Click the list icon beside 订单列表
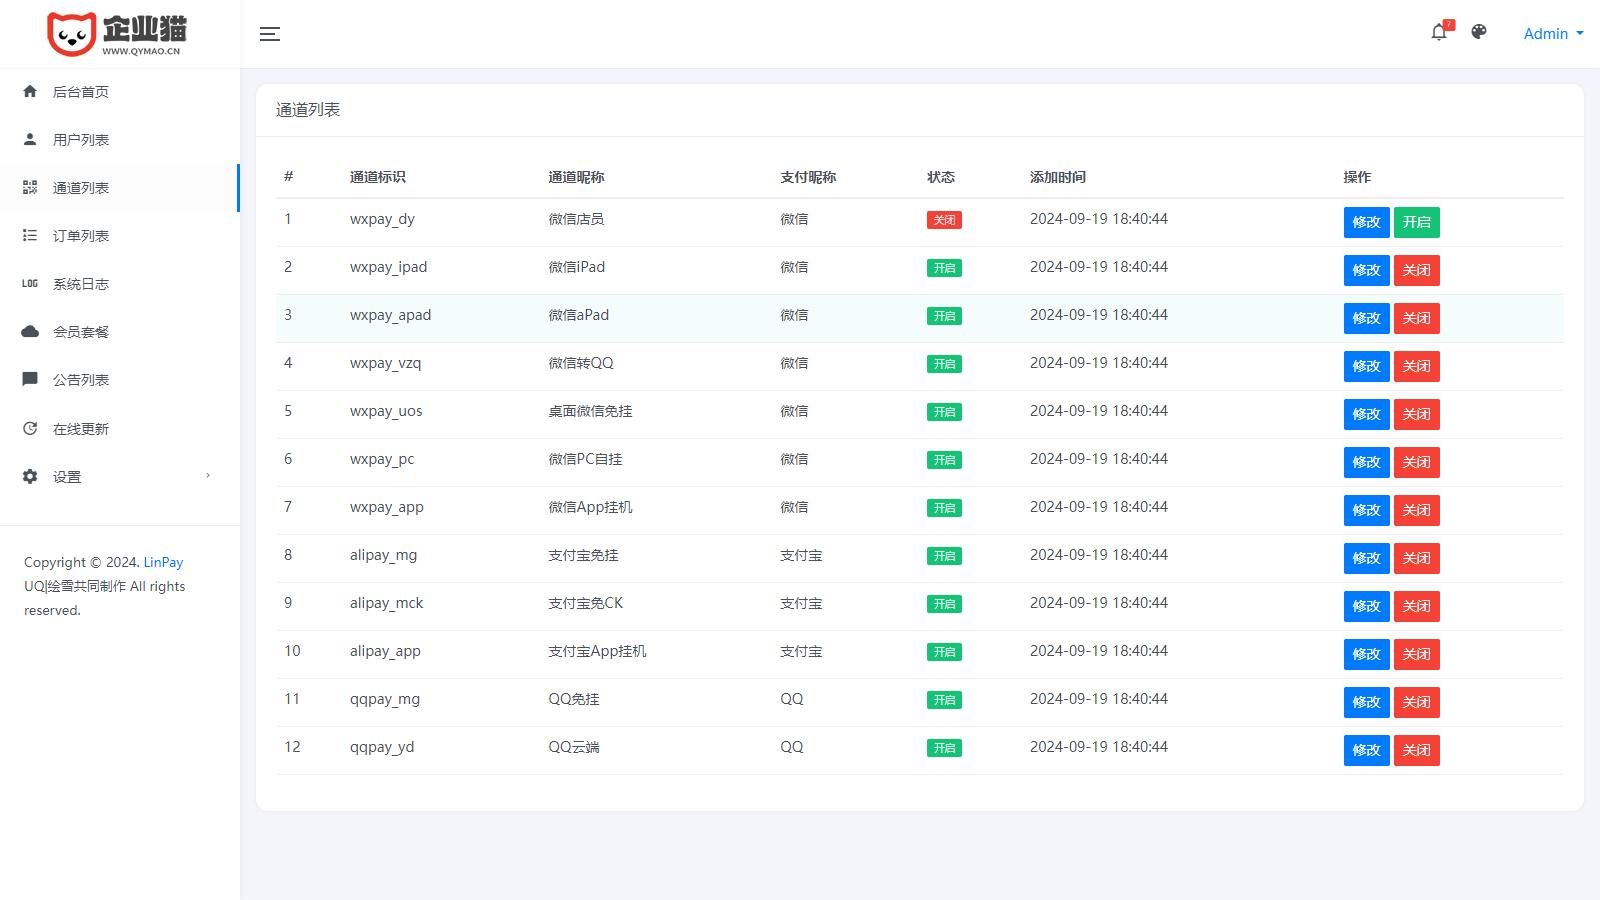This screenshot has height=900, width=1600. pyautogui.click(x=30, y=236)
